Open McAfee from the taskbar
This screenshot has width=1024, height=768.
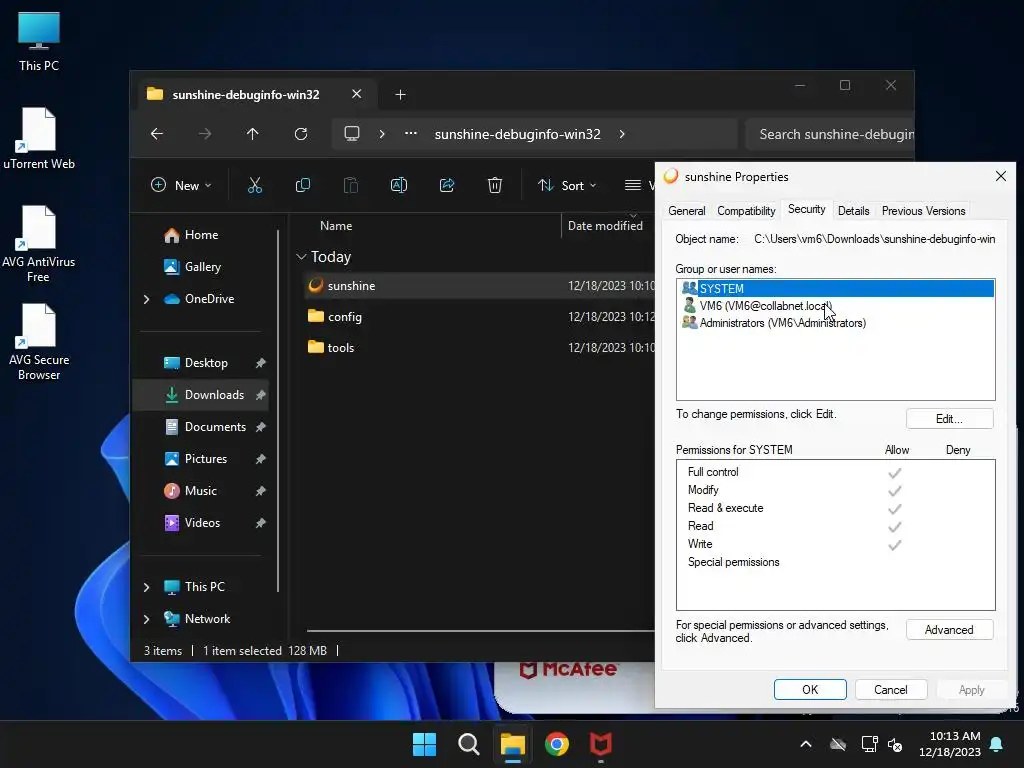[601, 744]
